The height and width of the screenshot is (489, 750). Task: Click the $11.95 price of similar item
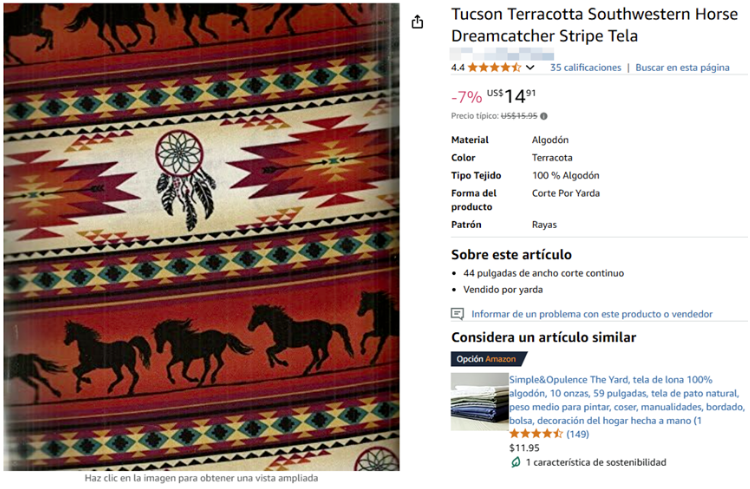click(524, 448)
